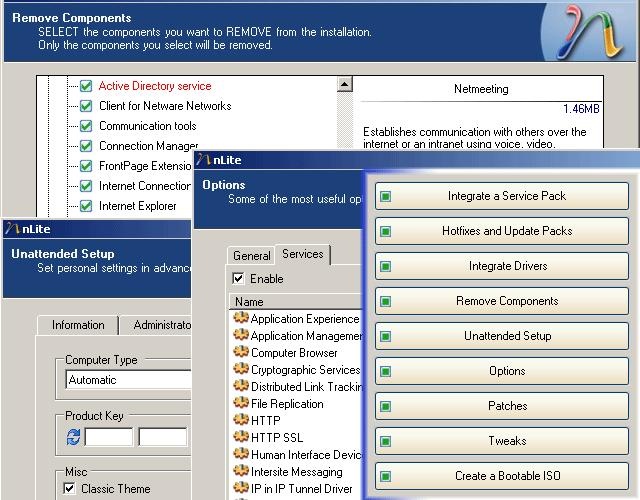
Task: Uncheck the Active Directory service checkbox
Action: point(86,86)
